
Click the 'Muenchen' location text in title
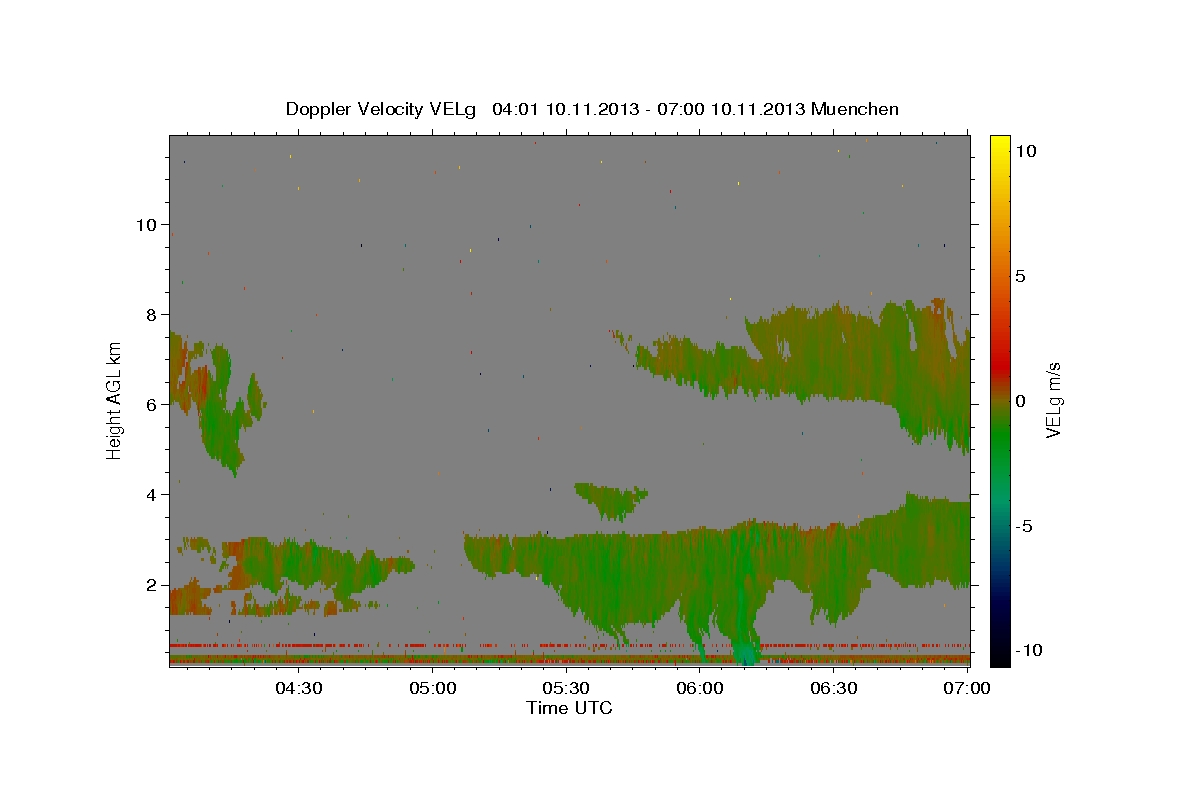(x=855, y=109)
